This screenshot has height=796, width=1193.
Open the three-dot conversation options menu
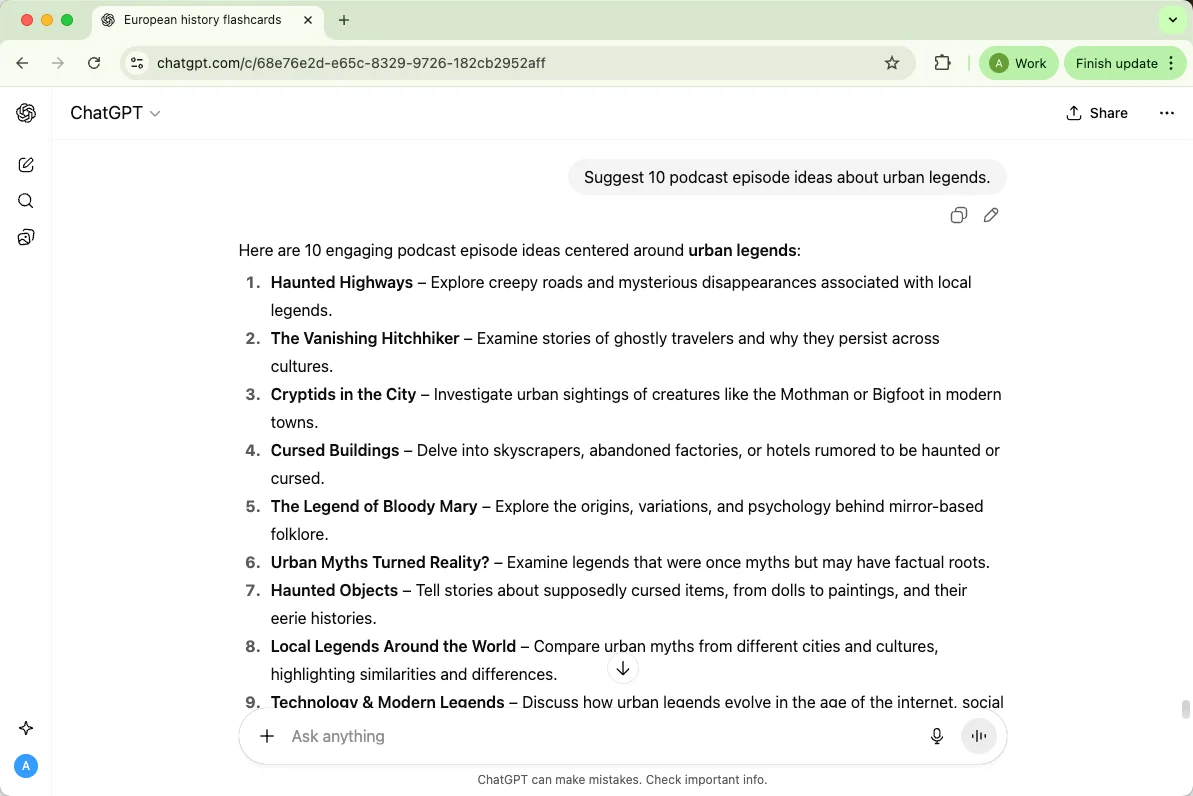point(1166,113)
